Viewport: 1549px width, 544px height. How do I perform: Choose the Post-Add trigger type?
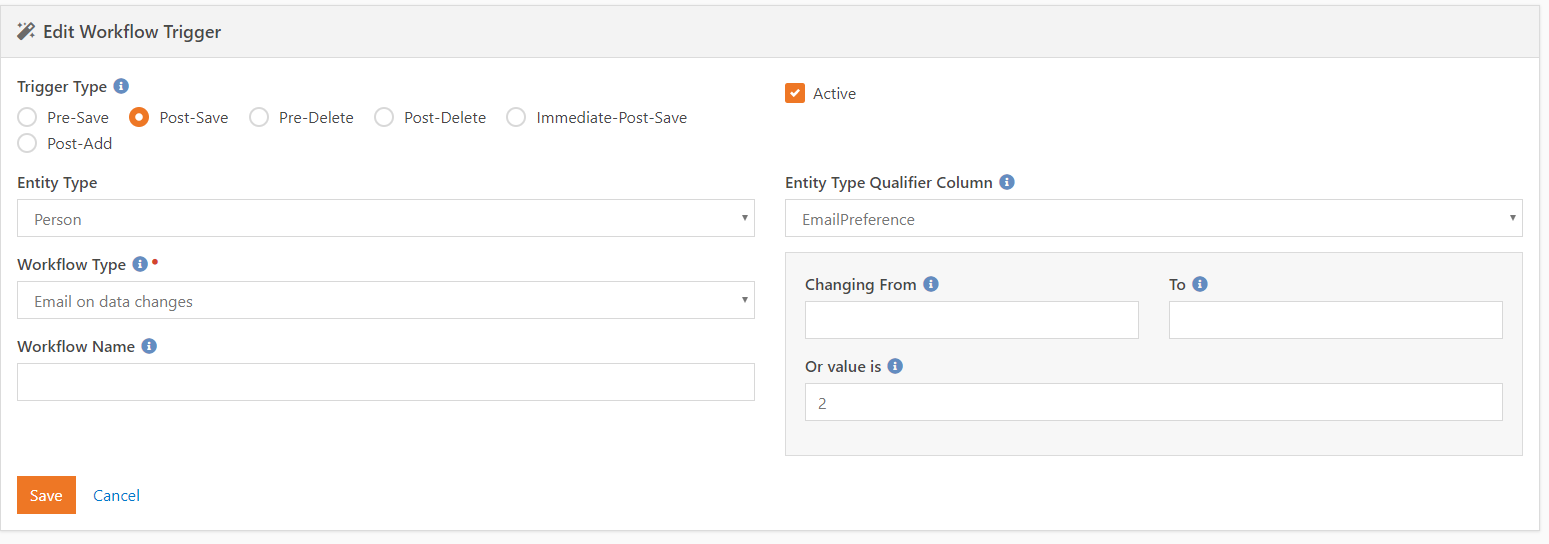click(27, 144)
